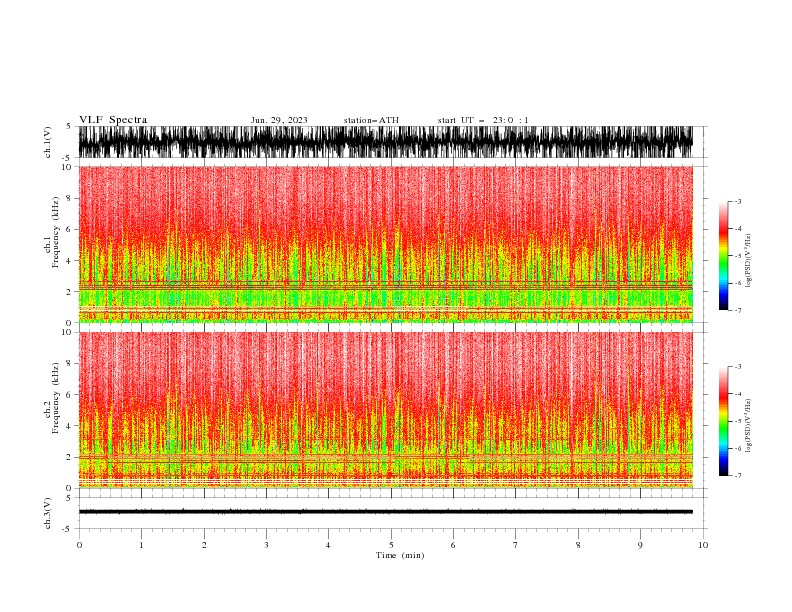Click the "ch.1(V)" waveform axis label

pos(48,142)
